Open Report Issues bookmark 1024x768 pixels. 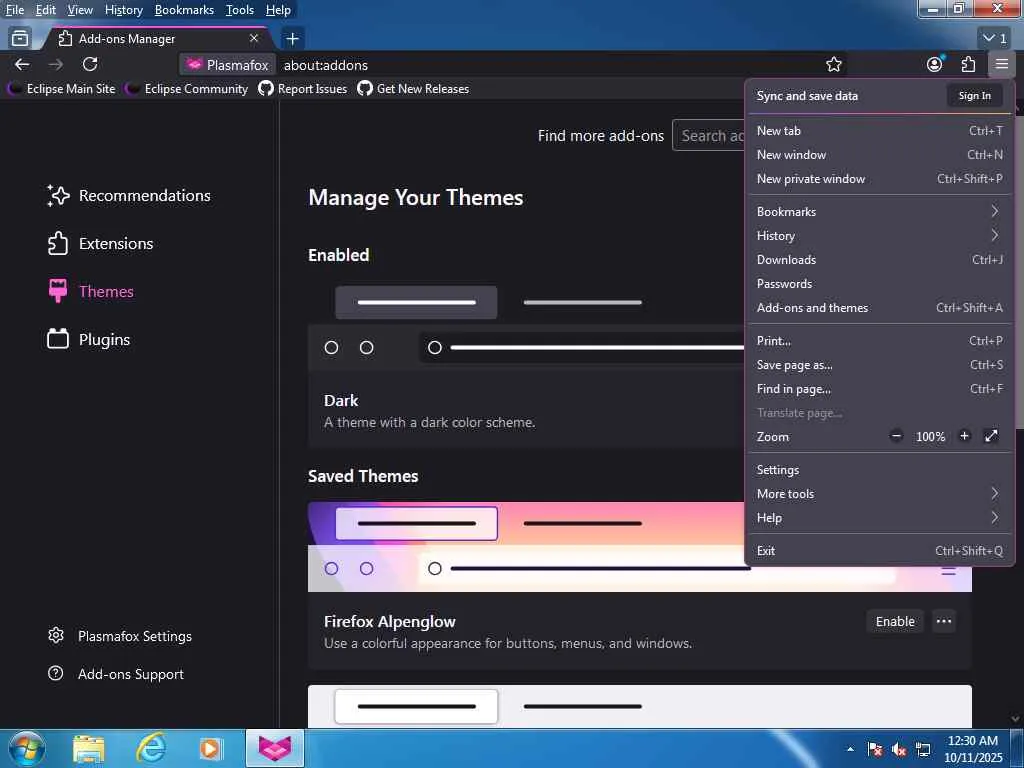click(x=302, y=89)
